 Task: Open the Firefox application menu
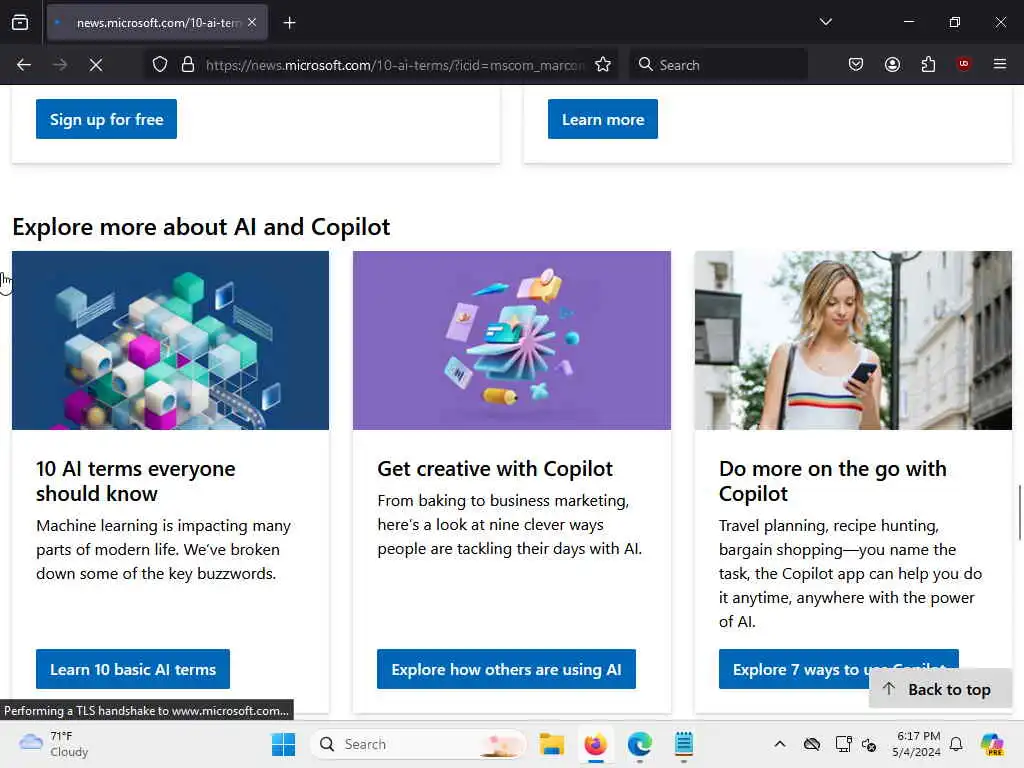pyautogui.click(x=999, y=64)
